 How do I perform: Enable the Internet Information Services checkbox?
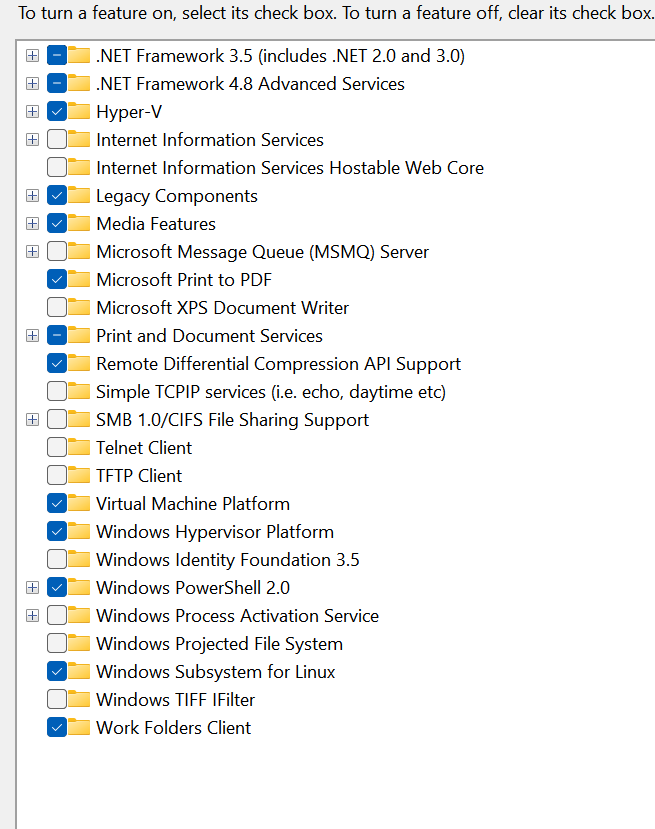tap(57, 140)
